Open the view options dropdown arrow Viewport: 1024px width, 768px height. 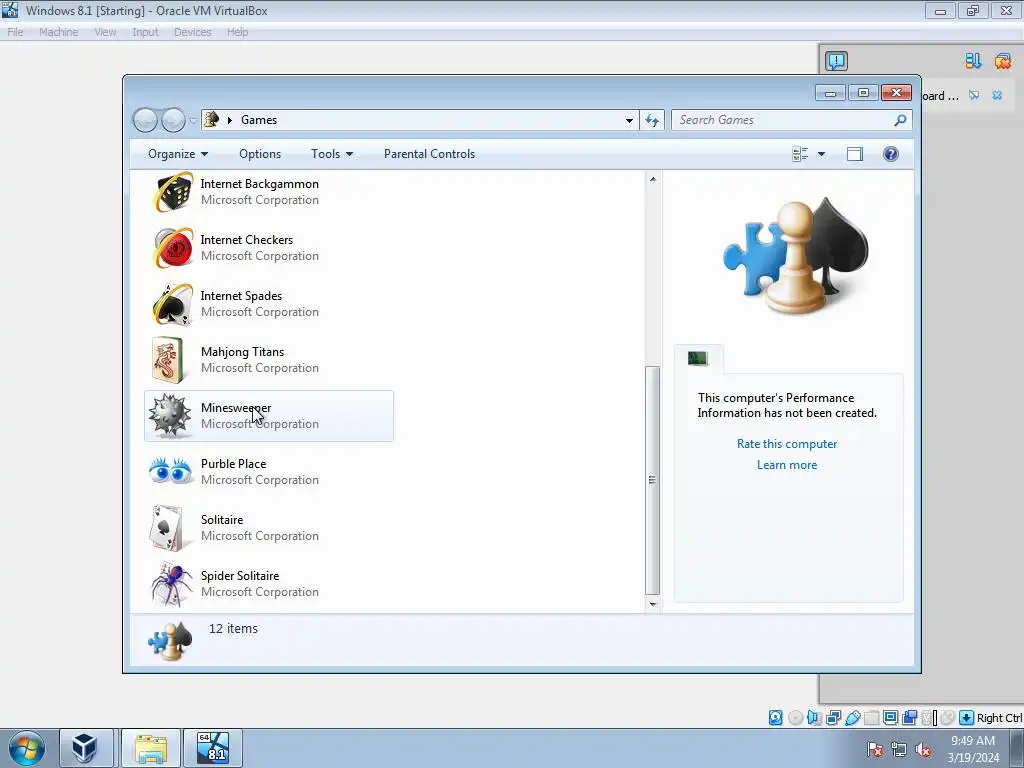click(822, 154)
